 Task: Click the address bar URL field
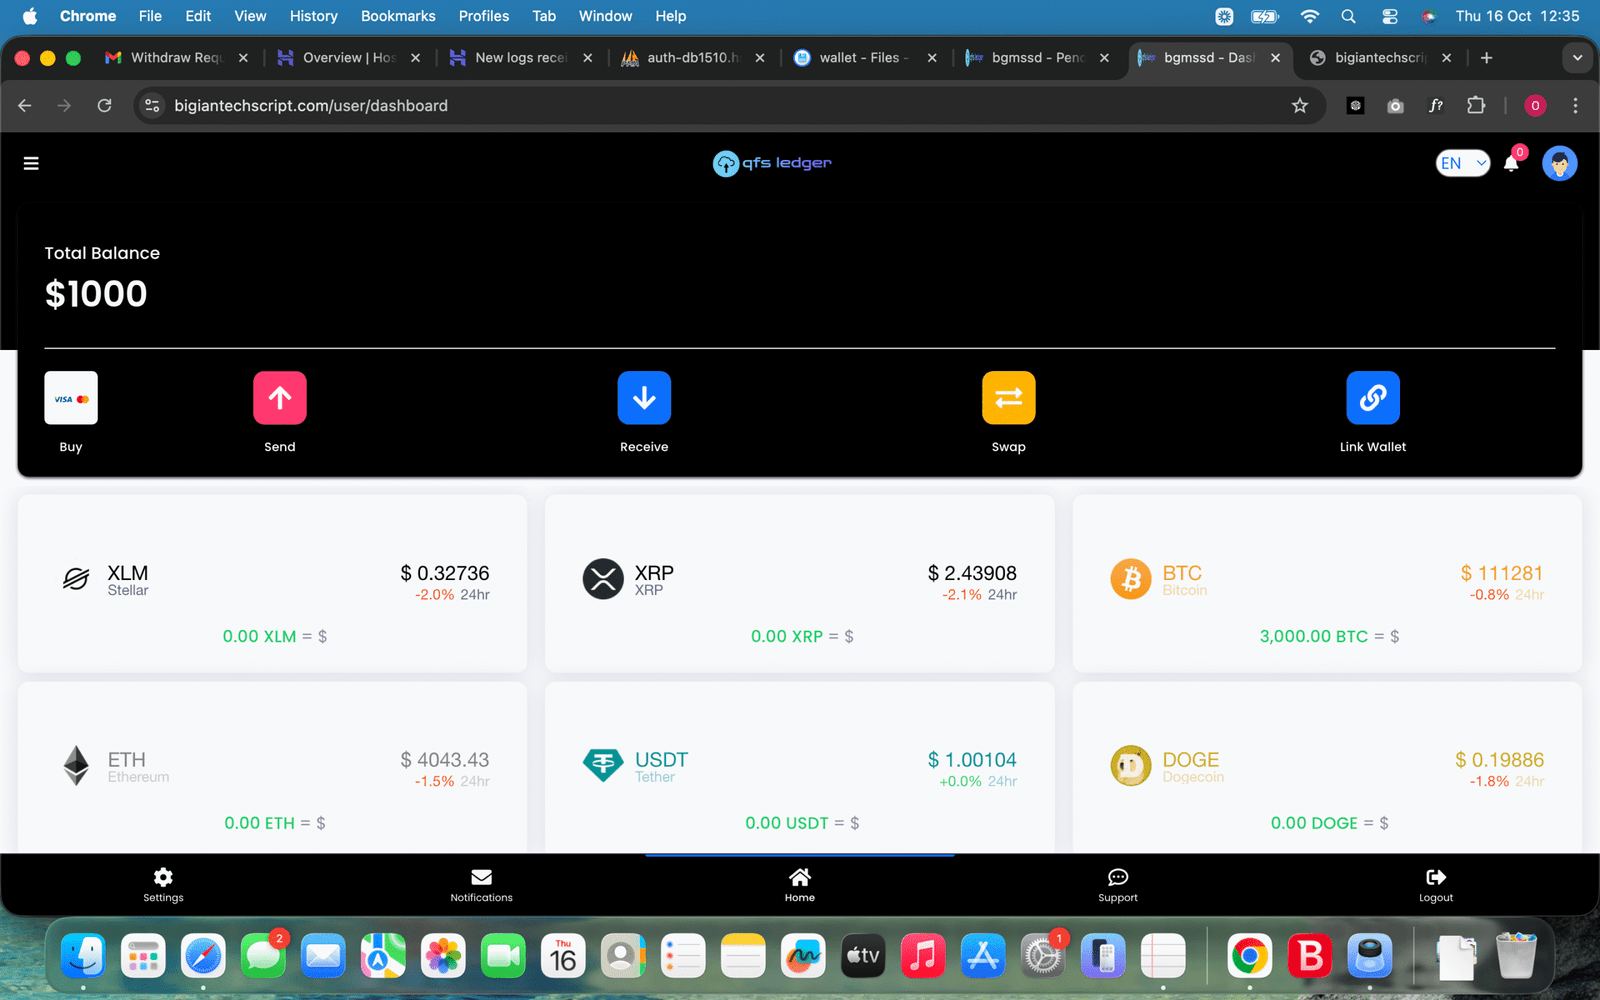coord(700,106)
